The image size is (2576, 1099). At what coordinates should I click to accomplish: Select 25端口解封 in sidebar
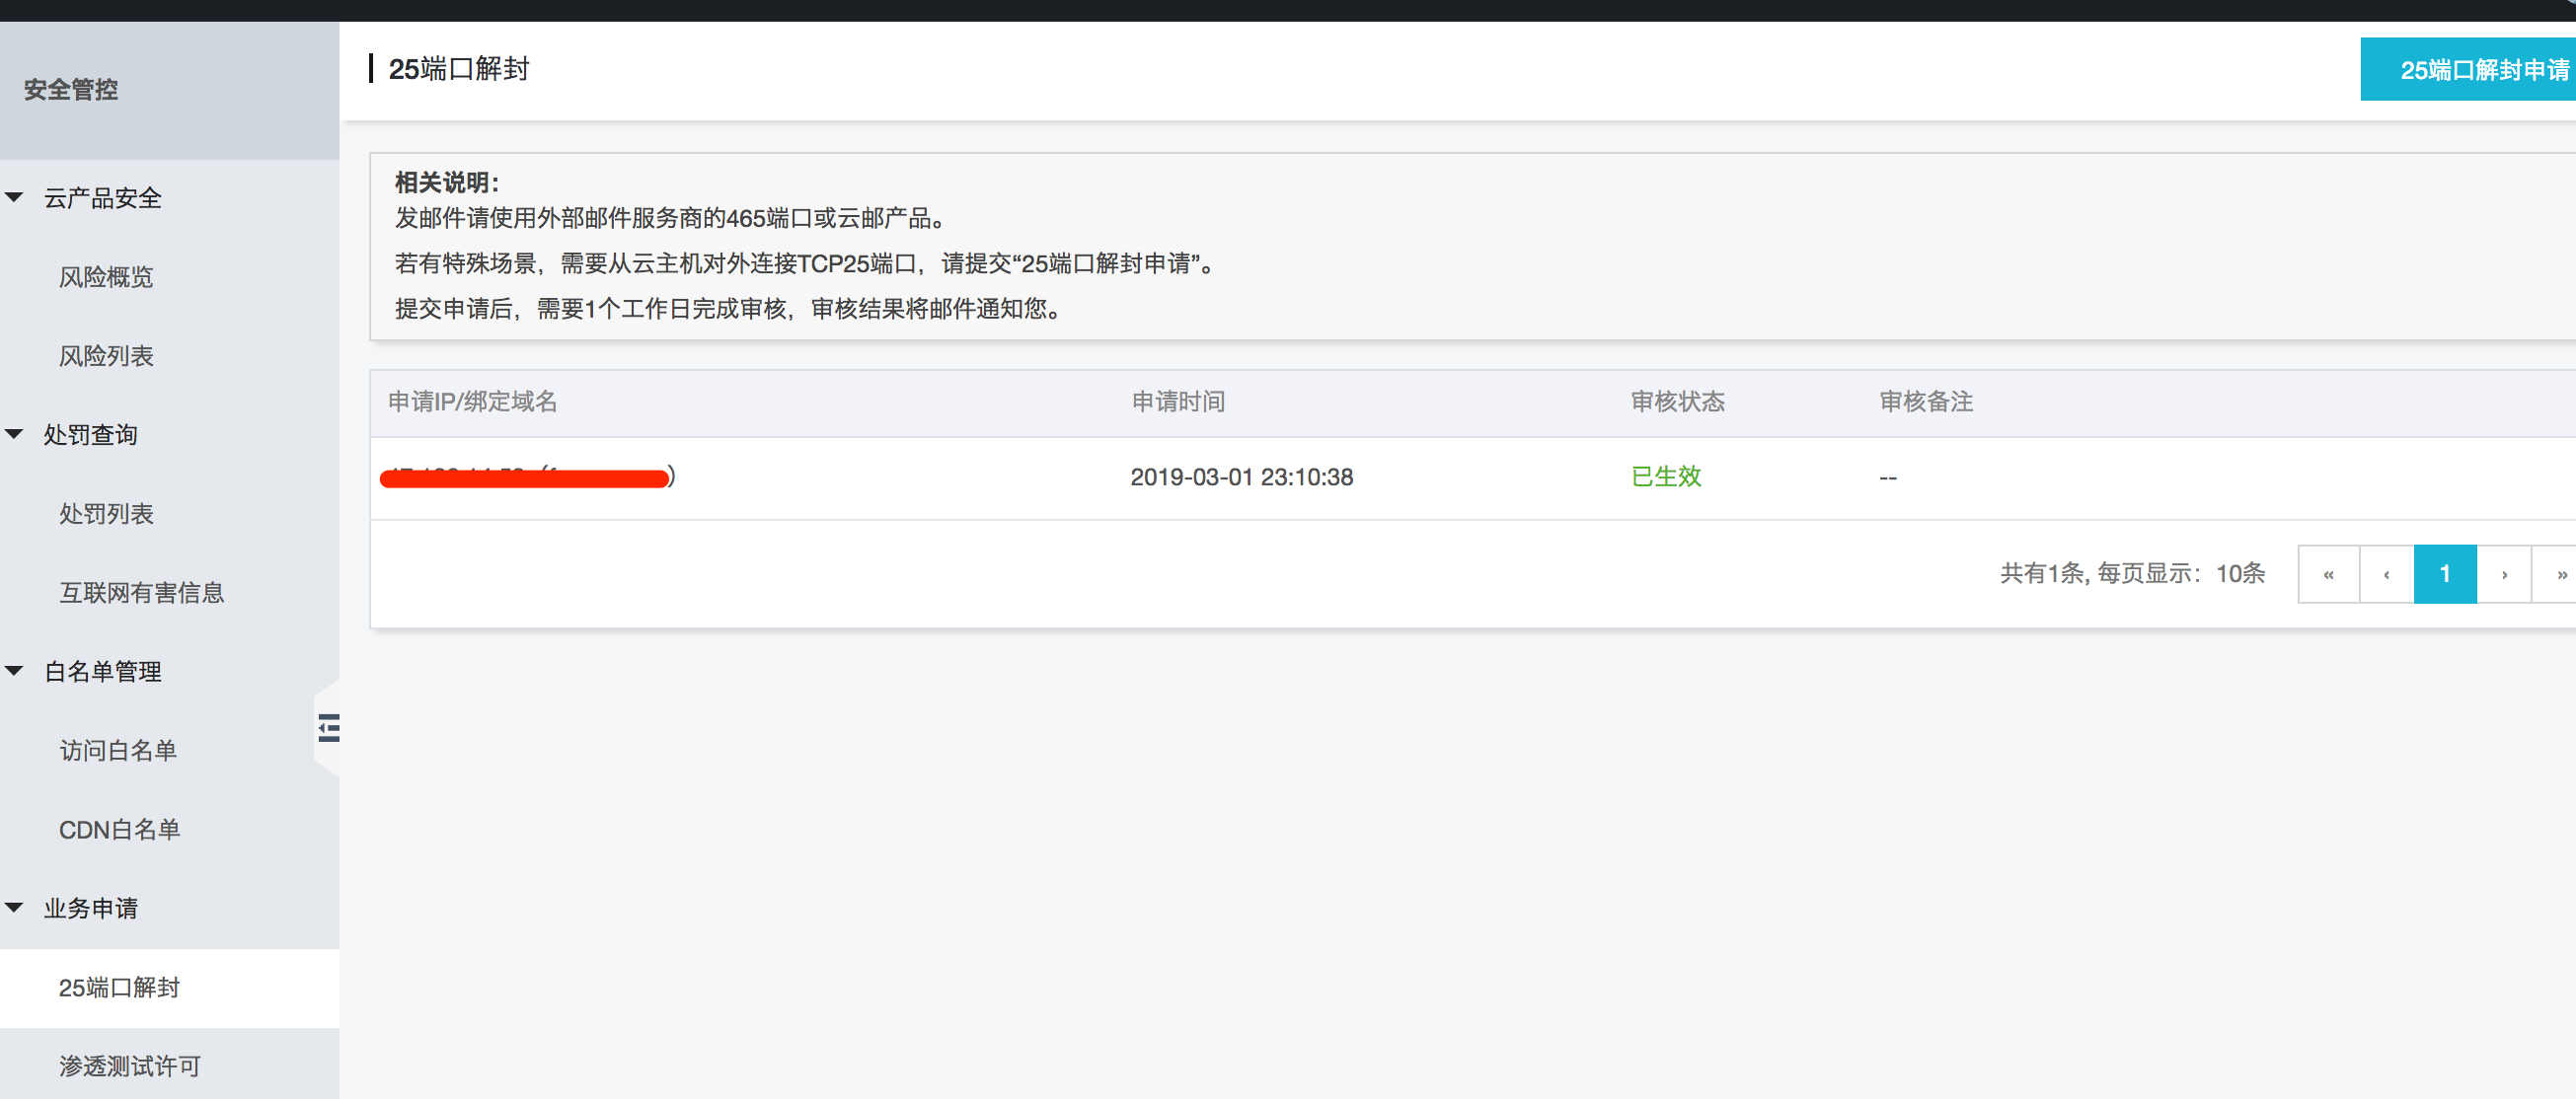(119, 988)
